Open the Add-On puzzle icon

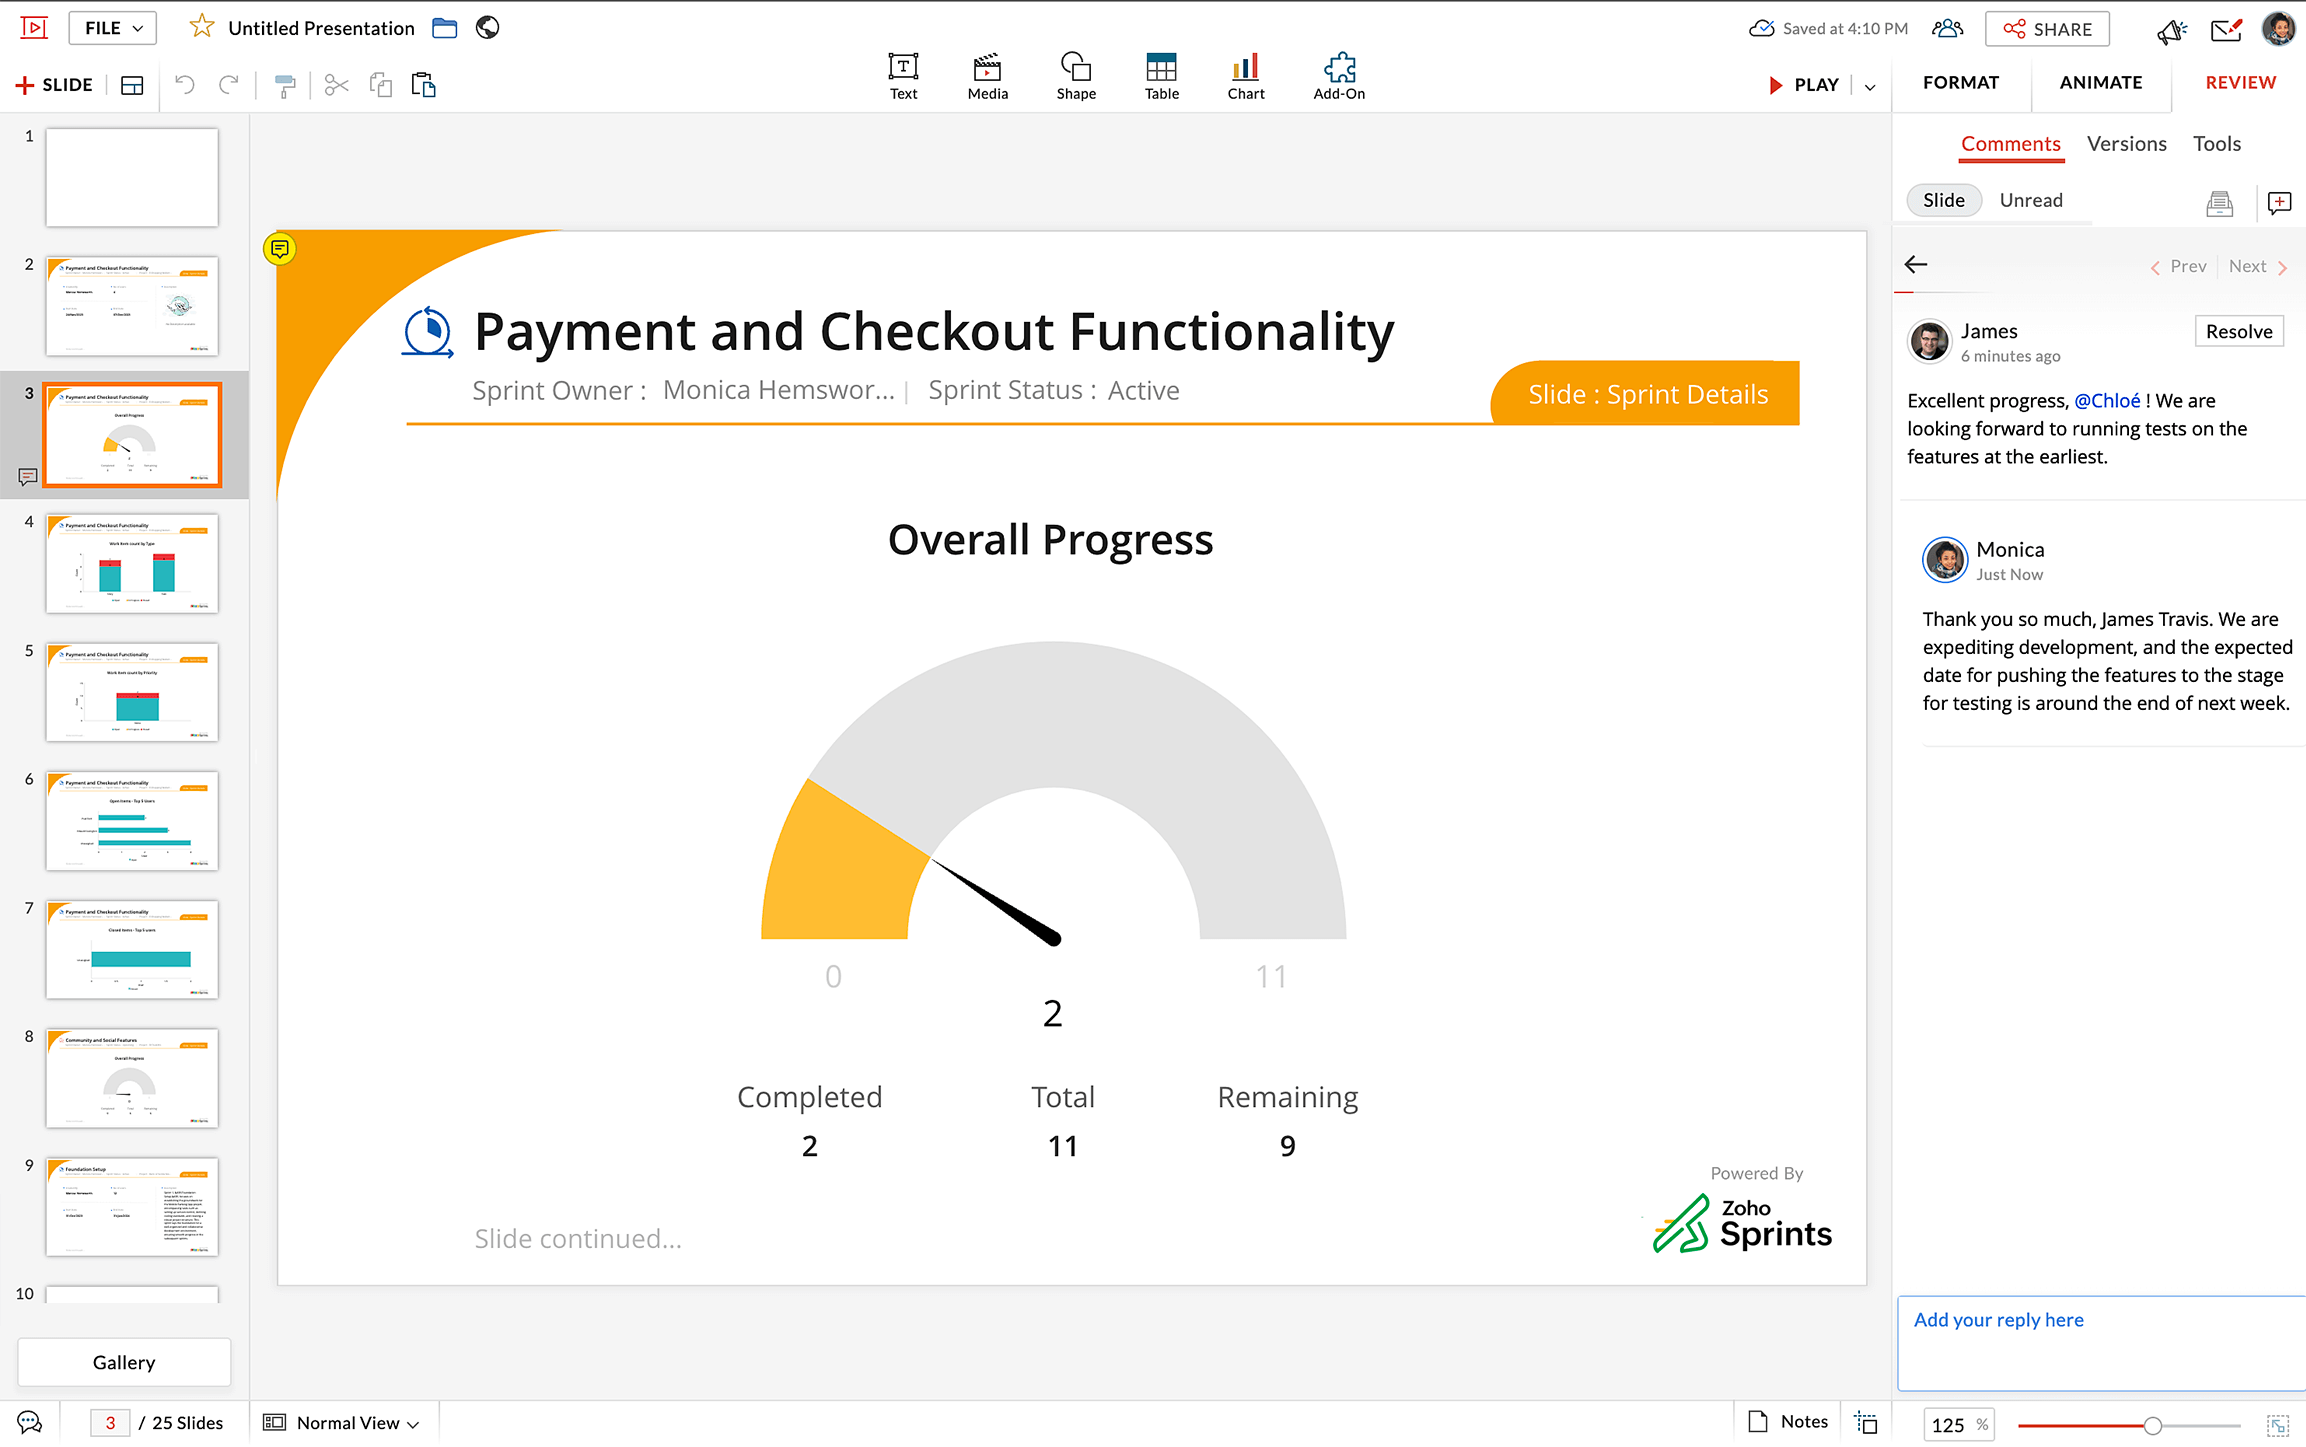click(1338, 76)
